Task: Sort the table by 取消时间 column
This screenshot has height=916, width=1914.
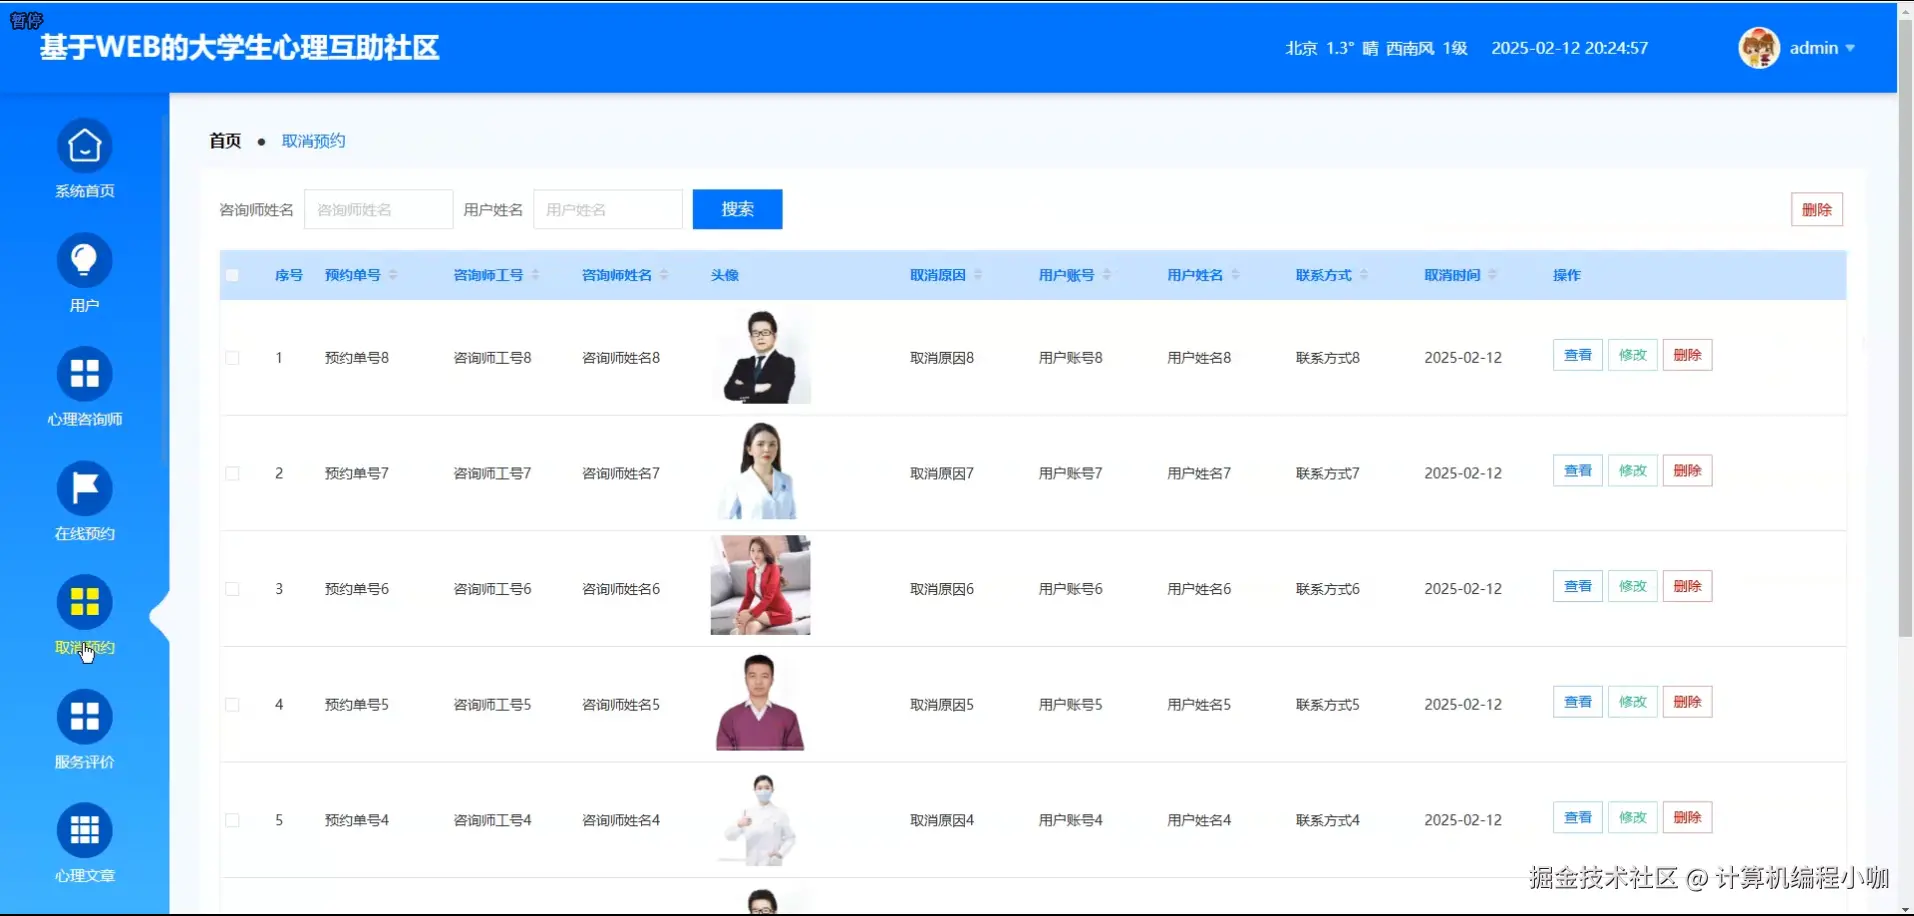Action: click(1493, 274)
